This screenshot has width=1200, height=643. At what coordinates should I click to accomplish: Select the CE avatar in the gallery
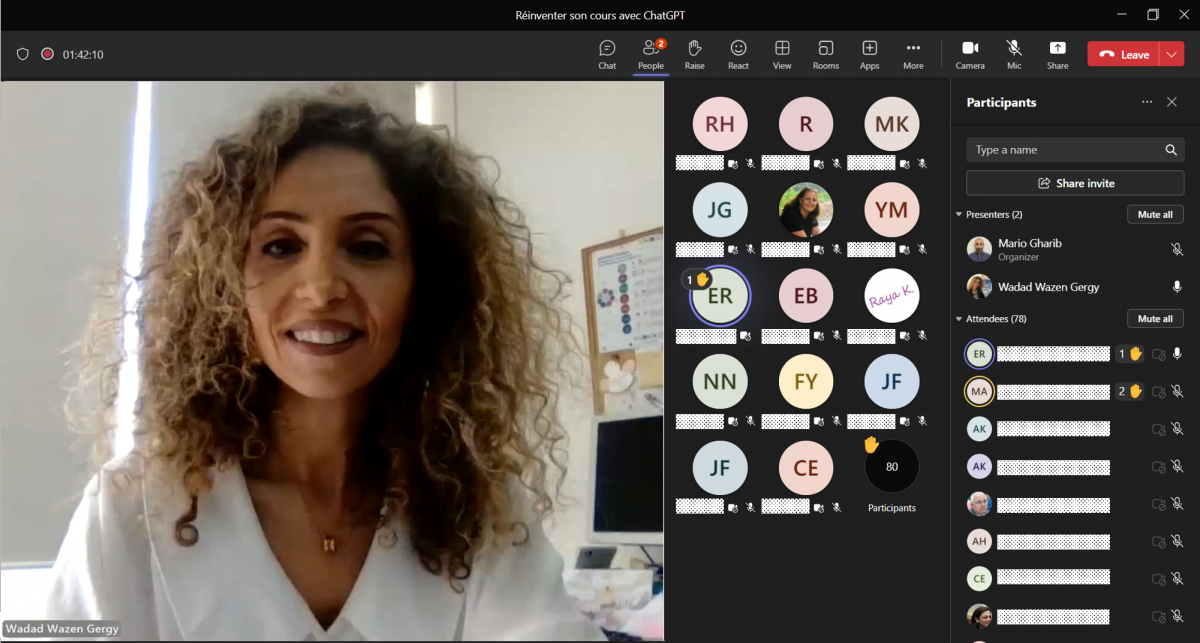click(x=806, y=468)
